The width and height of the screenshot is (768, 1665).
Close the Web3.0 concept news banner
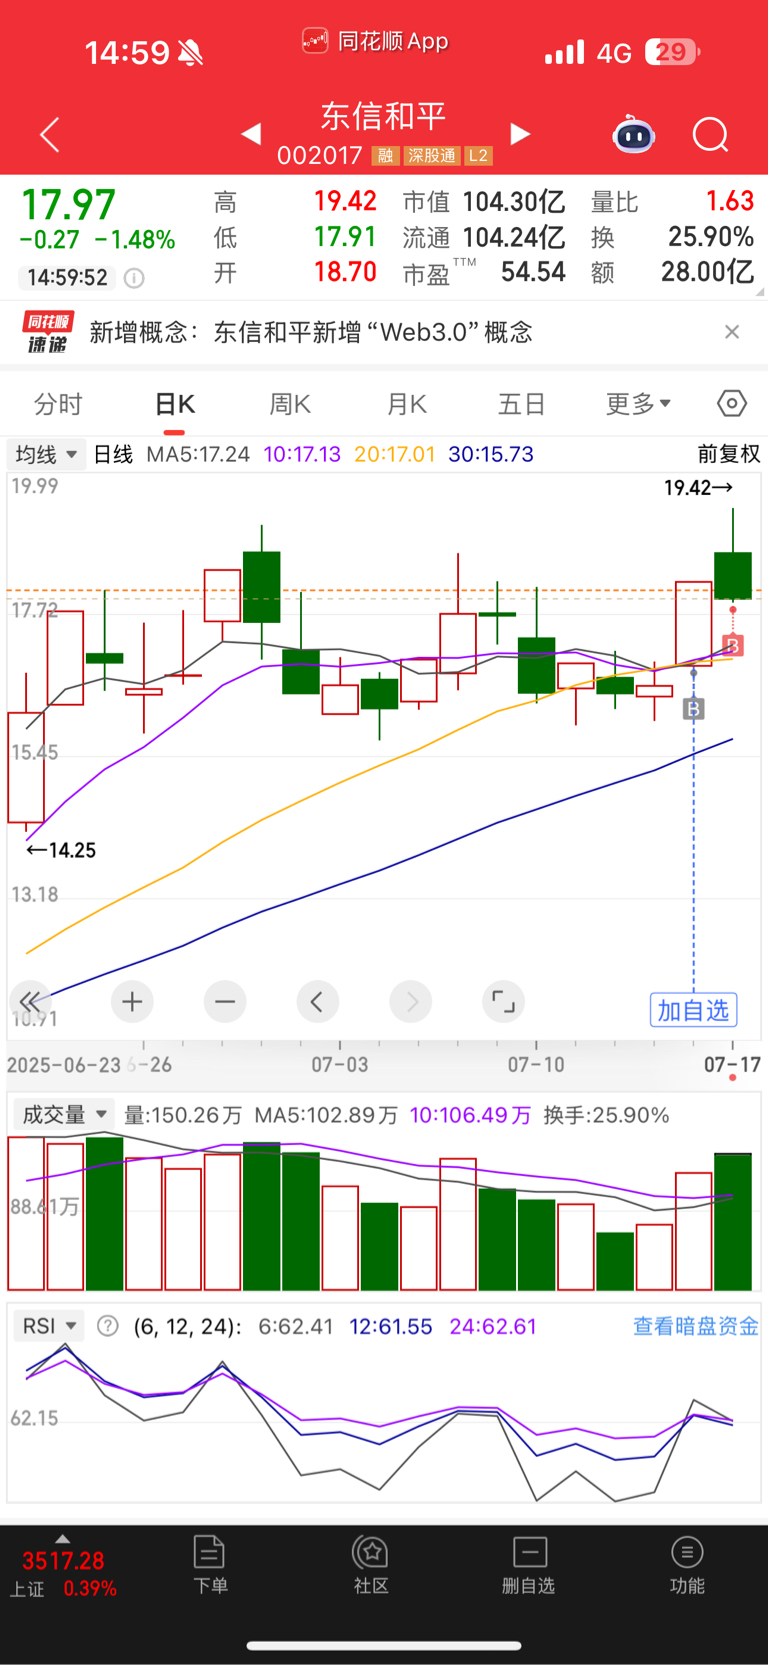click(x=732, y=332)
